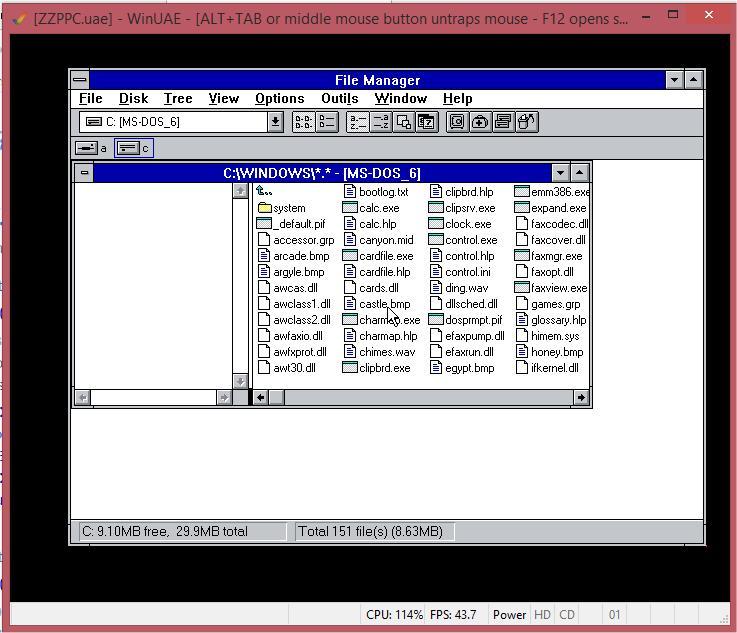Click the all file details view icon
Viewport: 737px width, 633px height.
[x=327, y=122]
